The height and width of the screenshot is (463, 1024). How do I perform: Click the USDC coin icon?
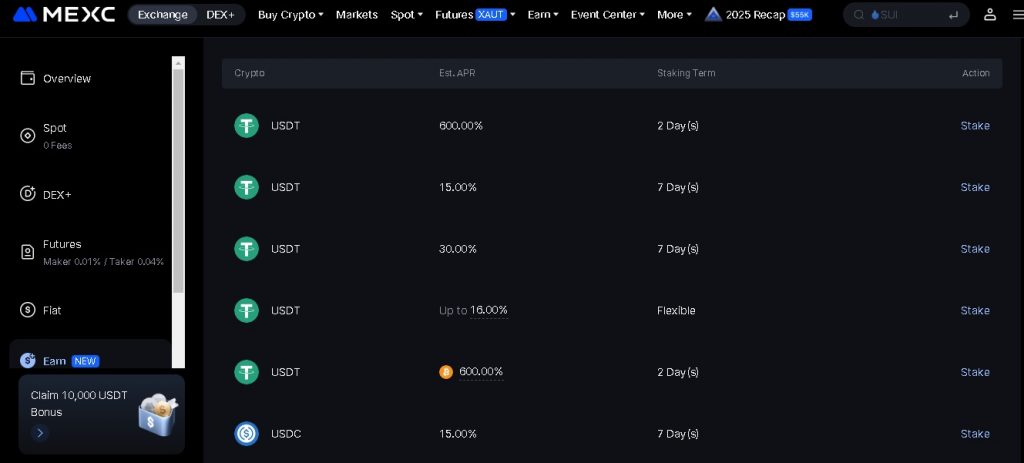point(246,434)
